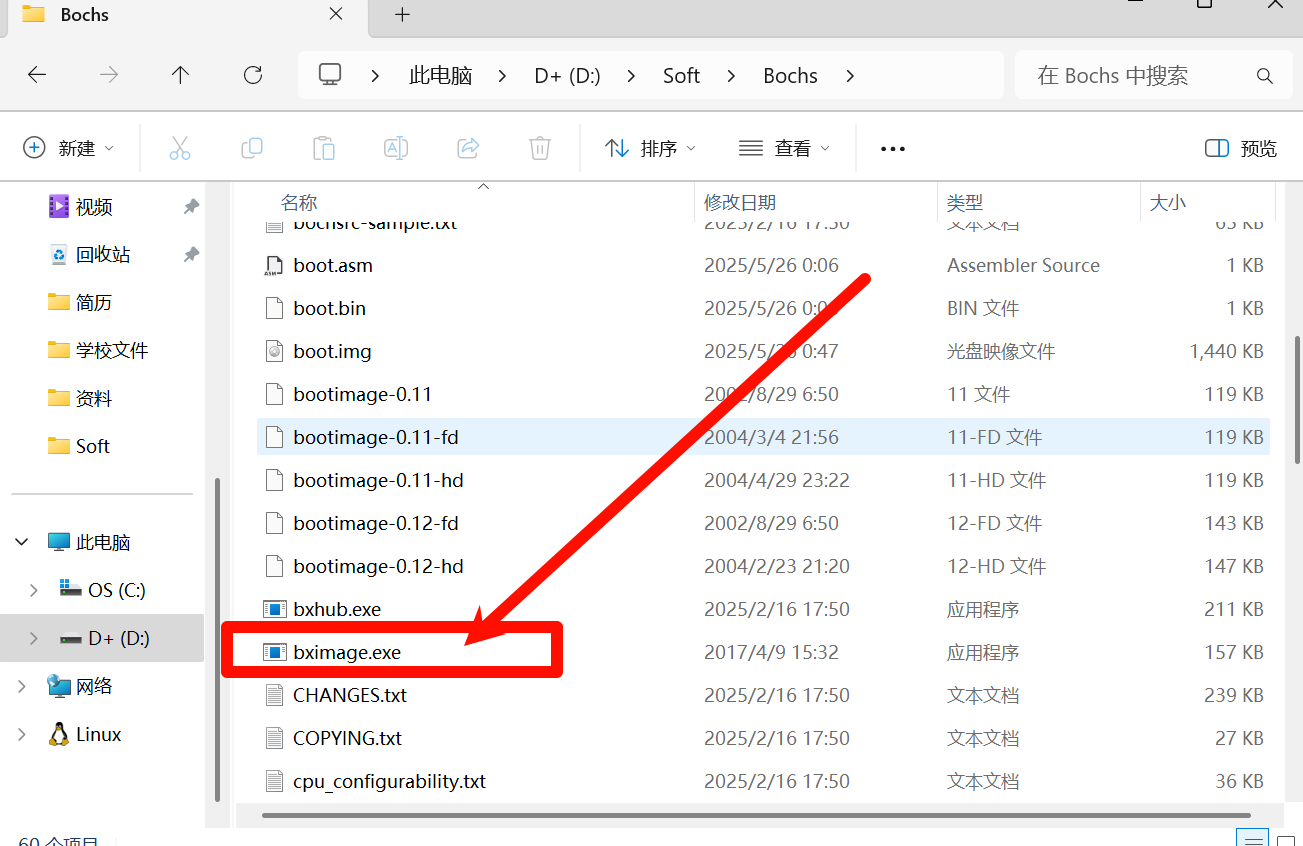The width and height of the screenshot is (1303, 846).
Task: Click the Share icon in toolbar
Action: pos(468,148)
